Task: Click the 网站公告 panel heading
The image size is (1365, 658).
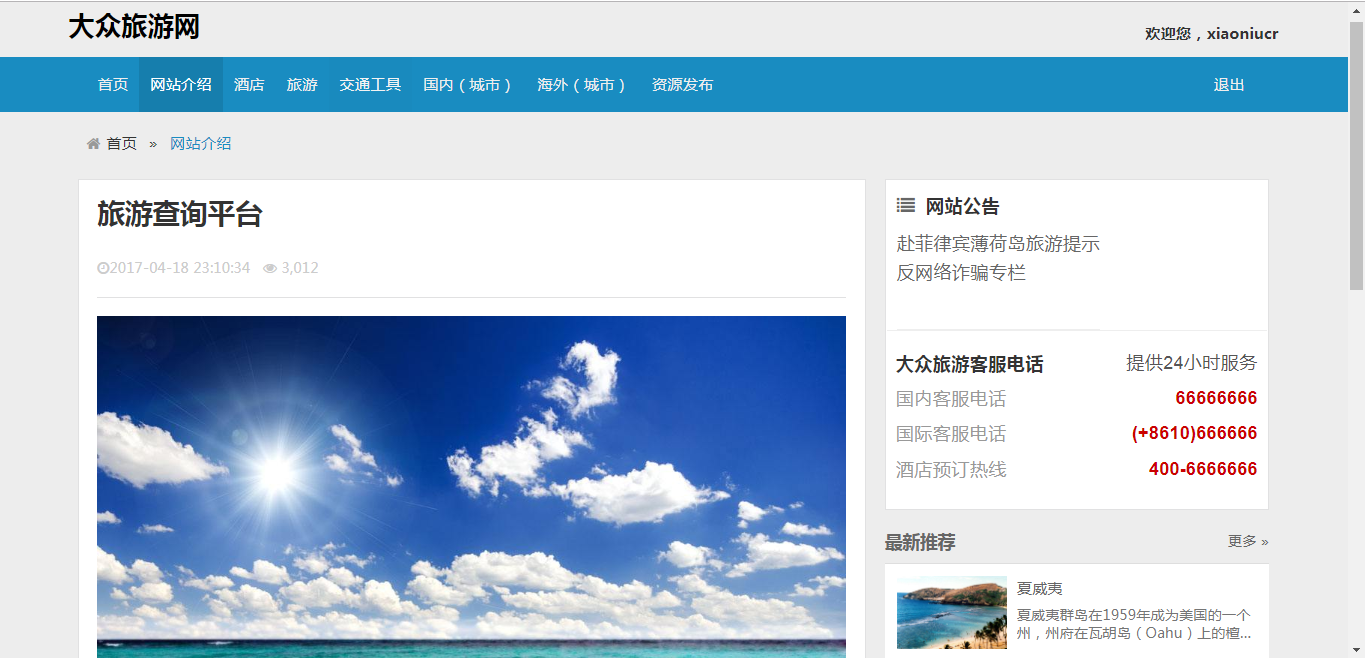Action: point(962,206)
